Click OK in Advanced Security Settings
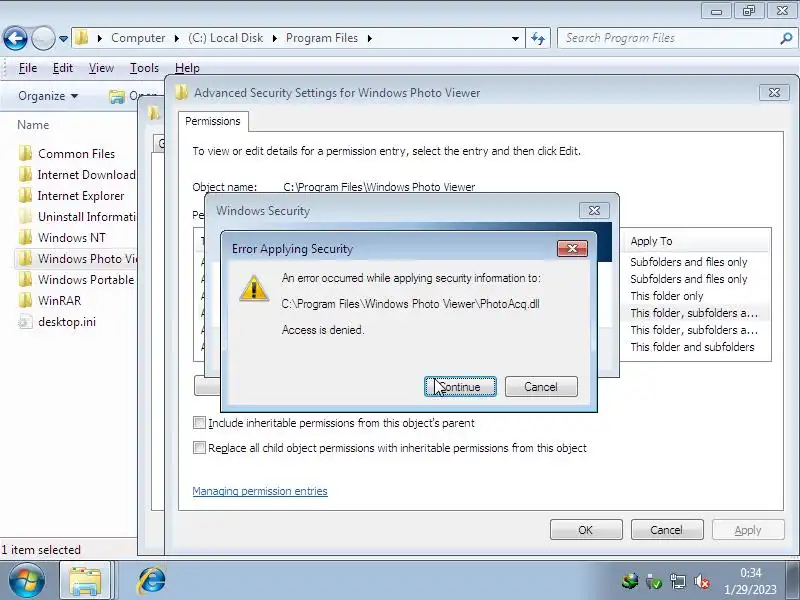 point(586,530)
